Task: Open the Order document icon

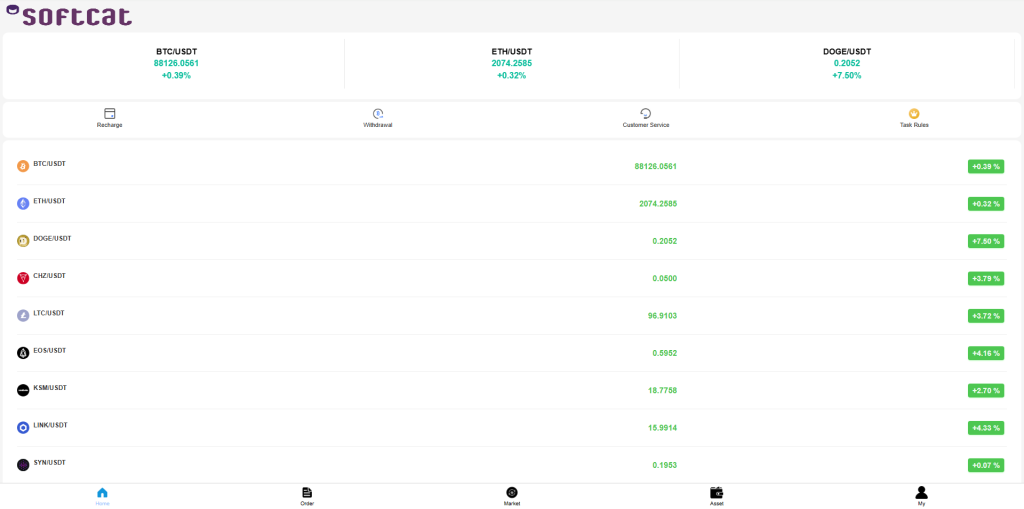Action: click(x=307, y=493)
